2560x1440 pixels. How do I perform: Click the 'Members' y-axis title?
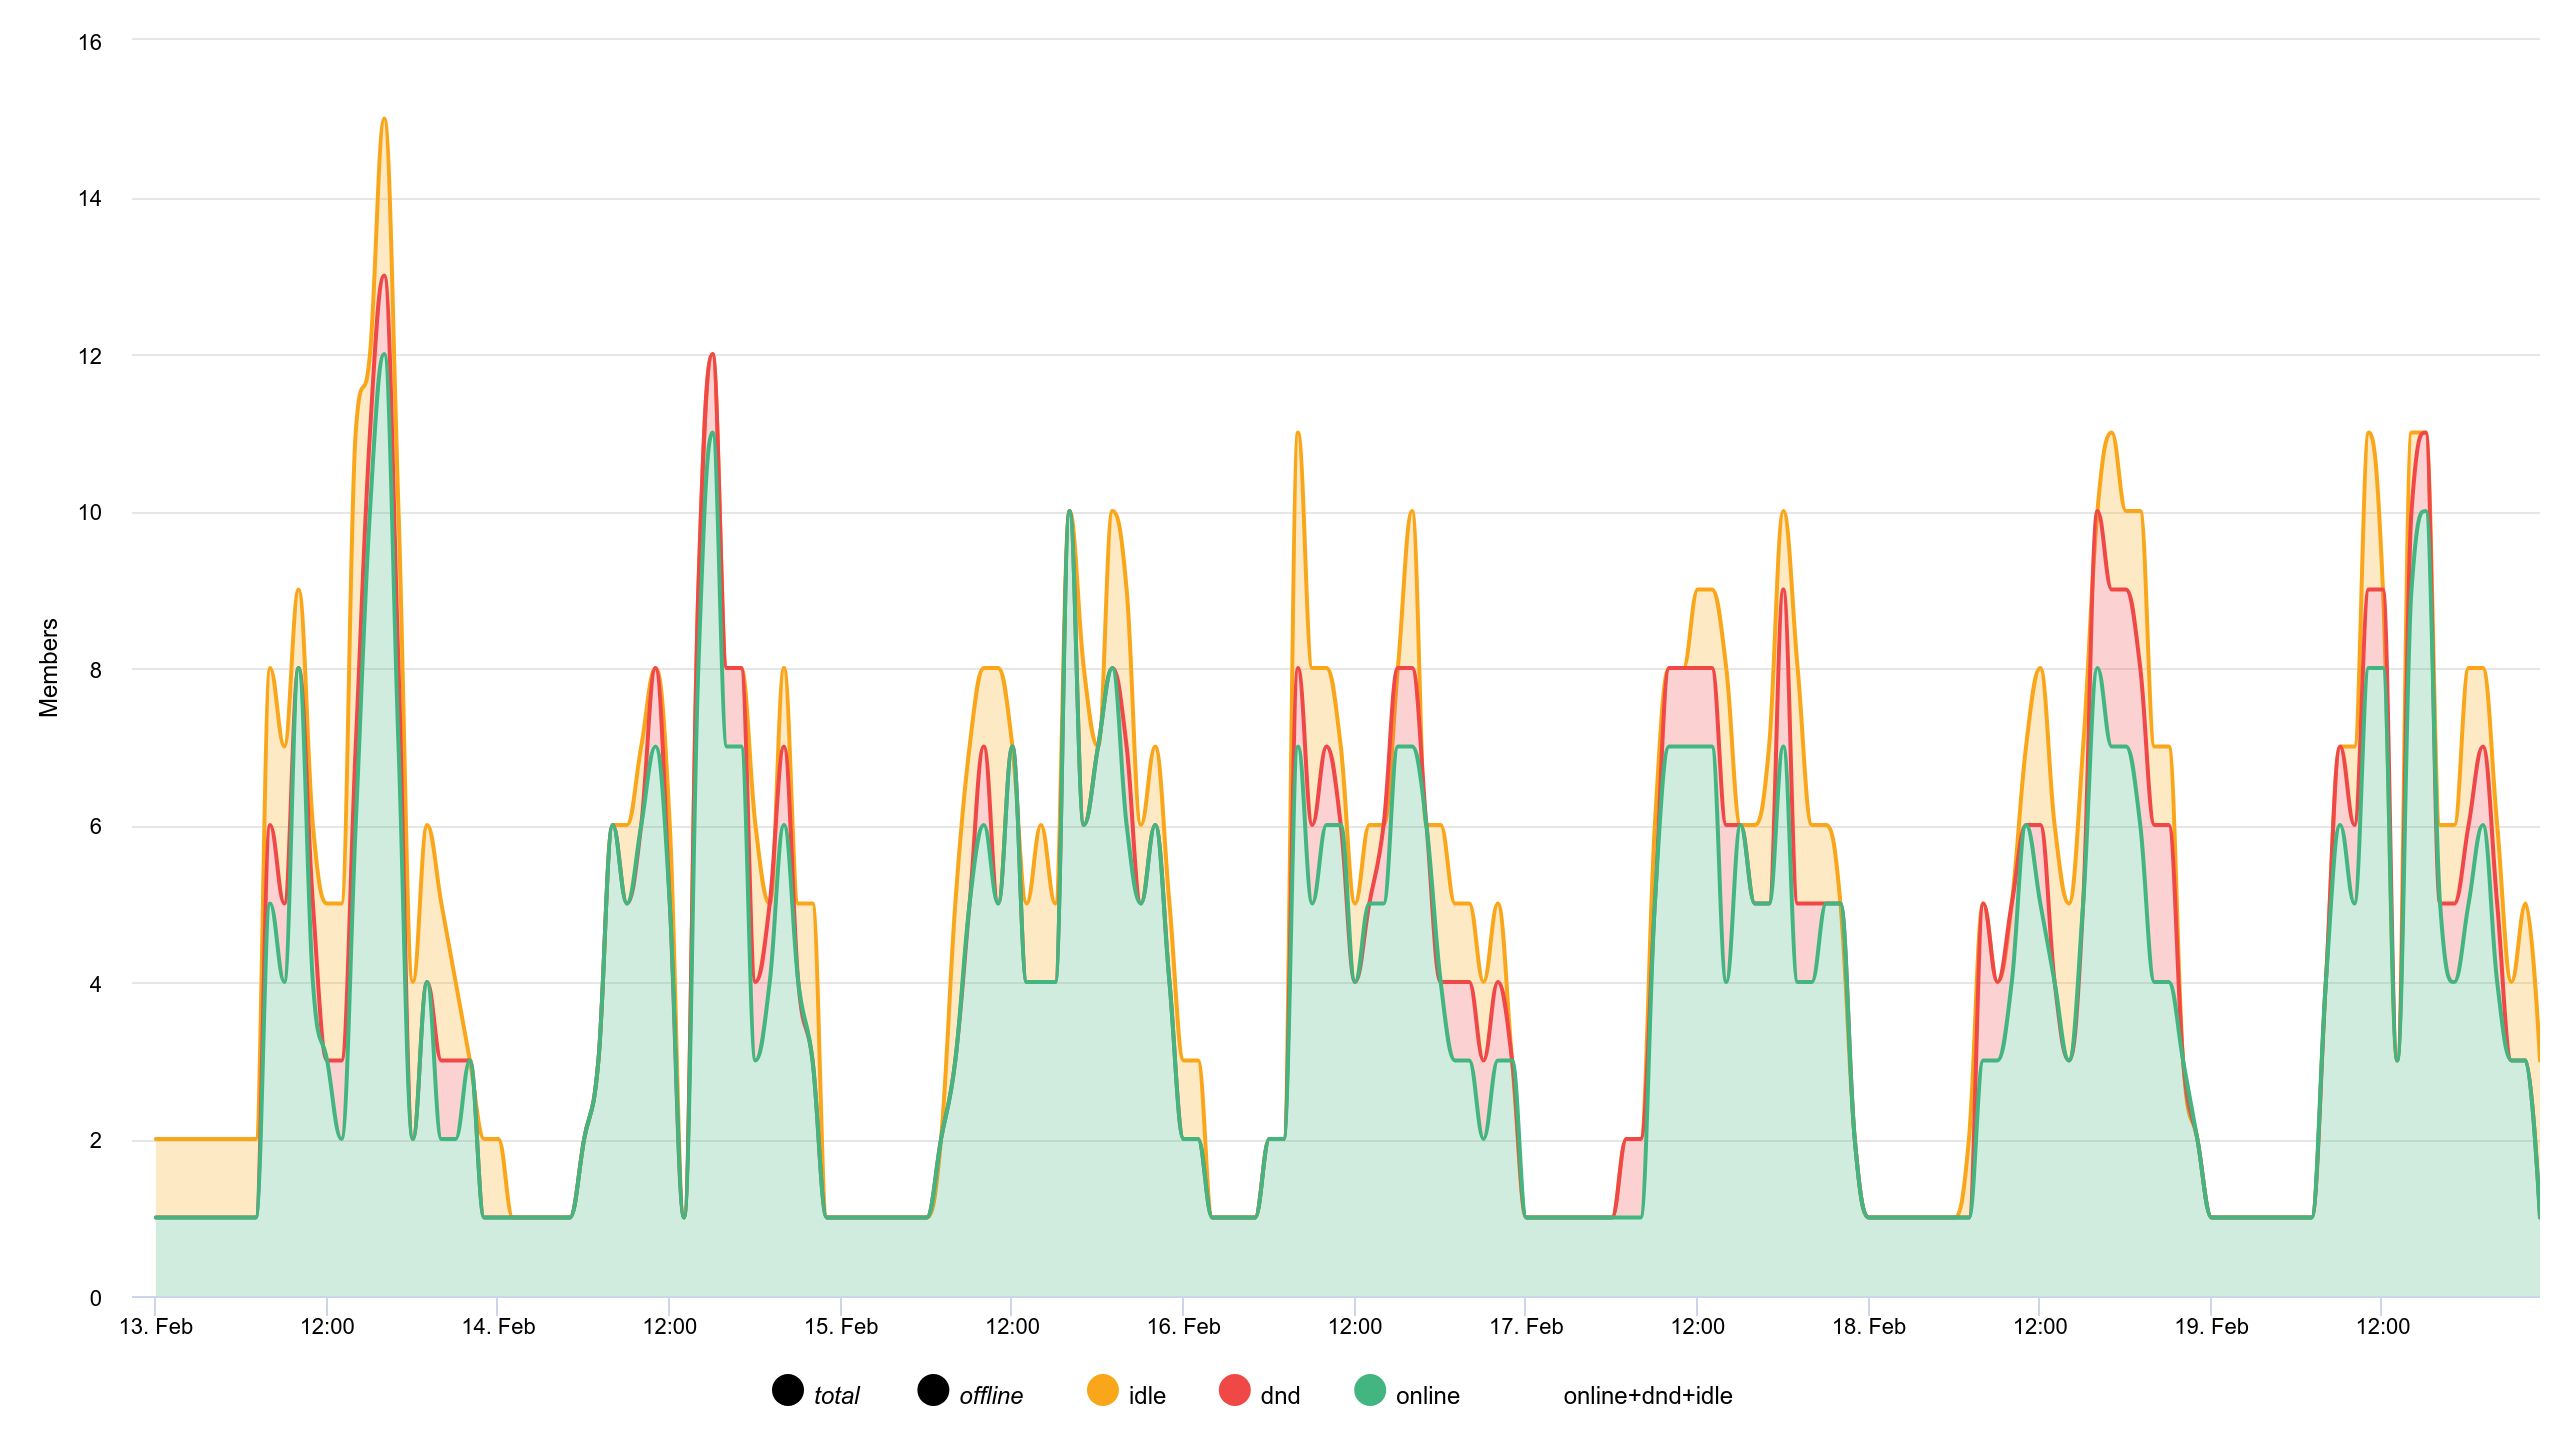click(x=48, y=668)
